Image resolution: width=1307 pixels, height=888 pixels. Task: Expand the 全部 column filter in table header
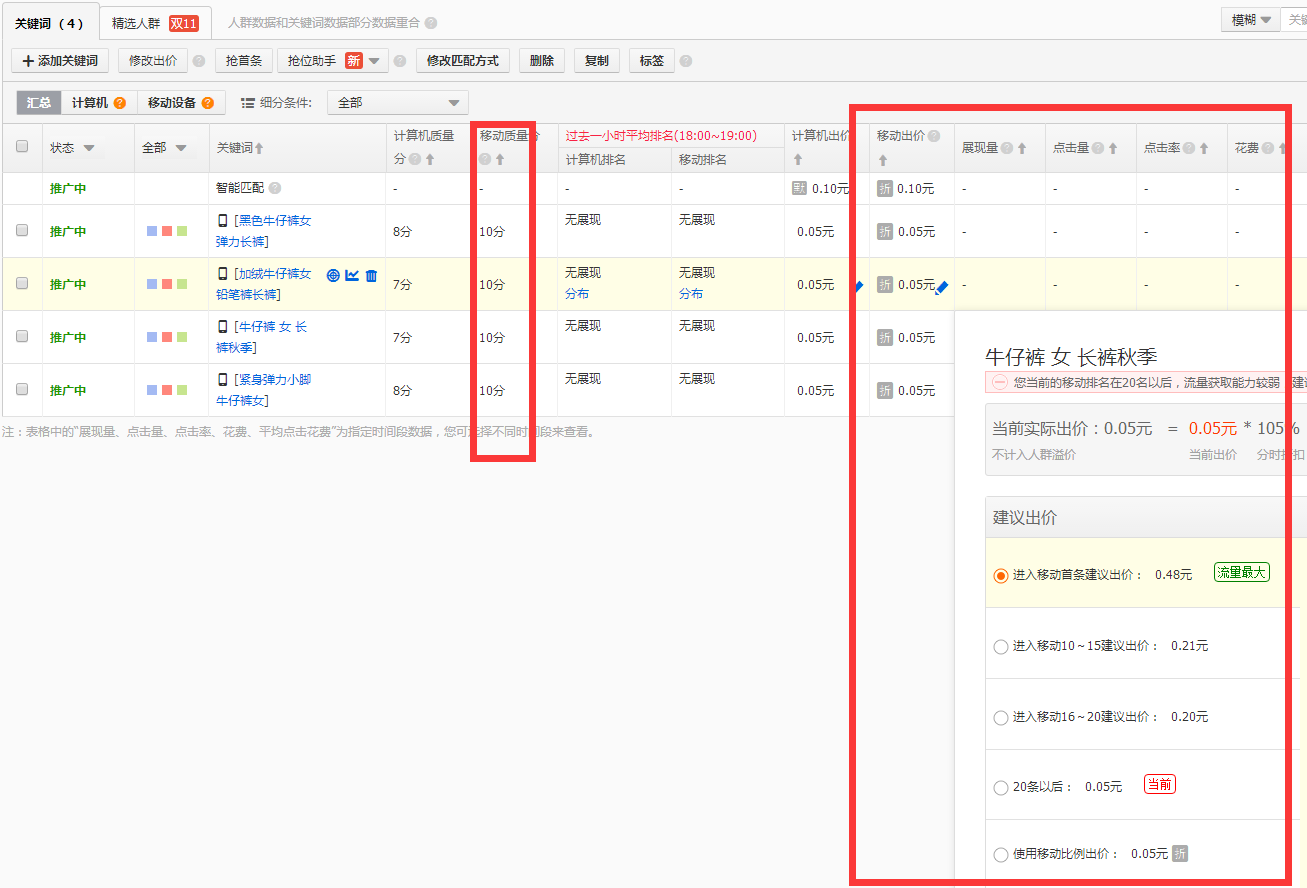coord(181,148)
